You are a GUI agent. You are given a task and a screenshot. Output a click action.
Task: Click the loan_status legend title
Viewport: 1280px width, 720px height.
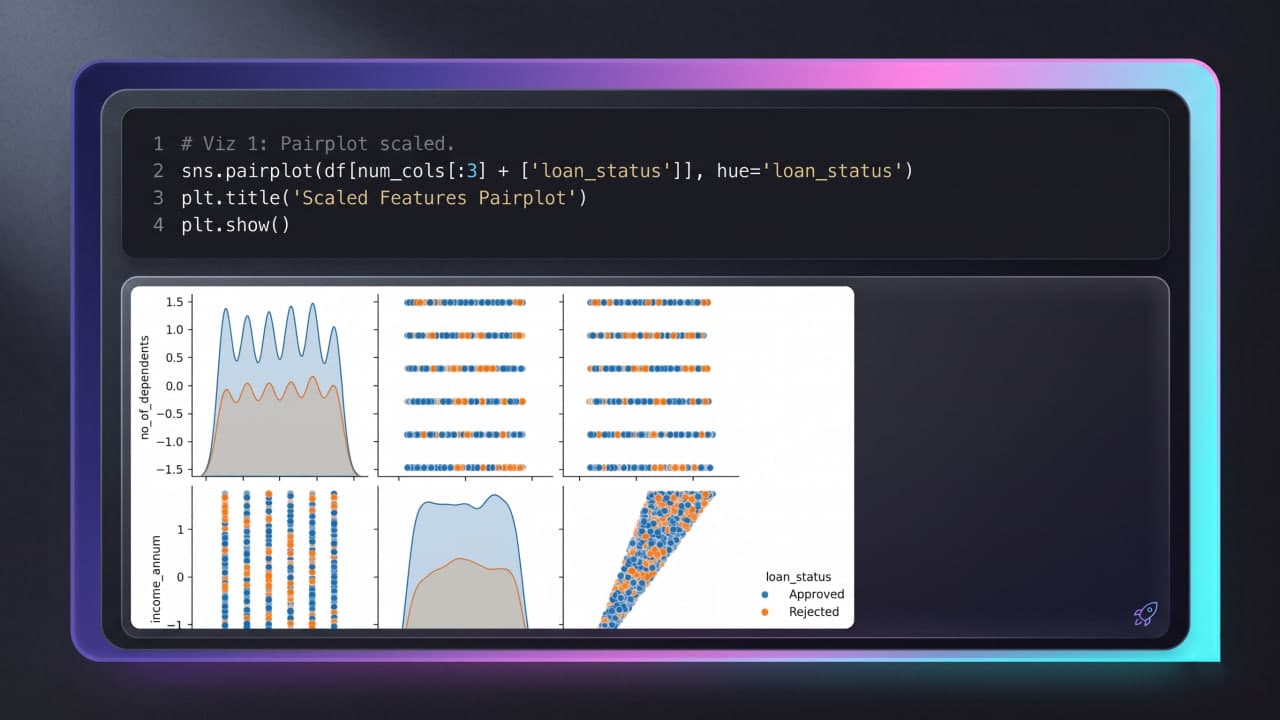coord(798,576)
